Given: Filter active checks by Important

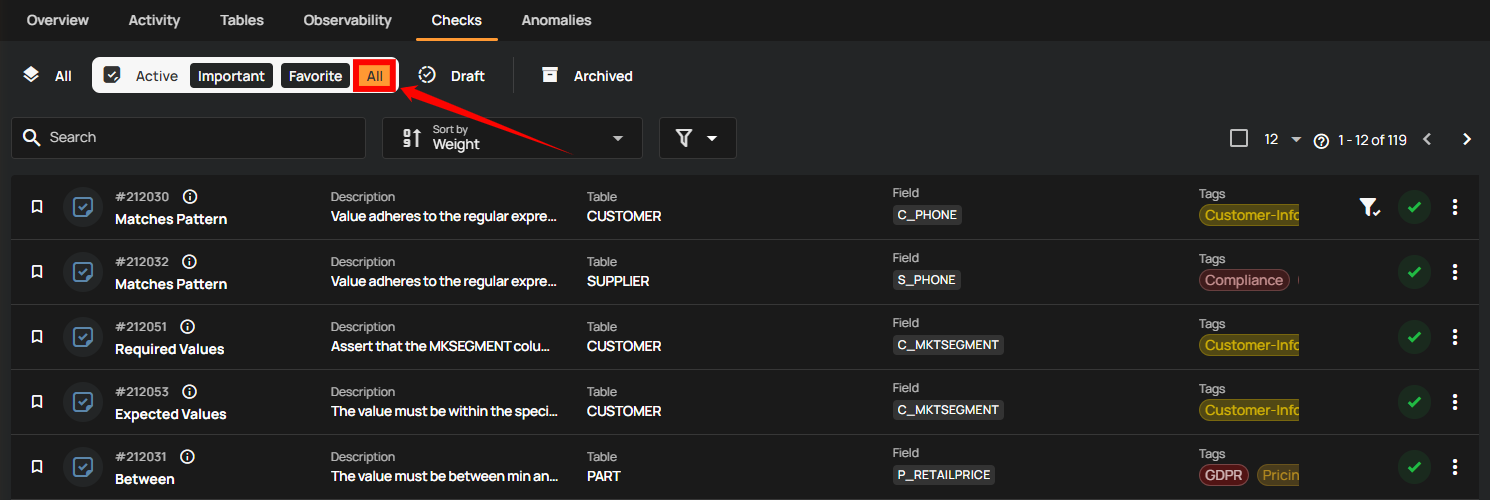Looking at the screenshot, I should tap(231, 76).
